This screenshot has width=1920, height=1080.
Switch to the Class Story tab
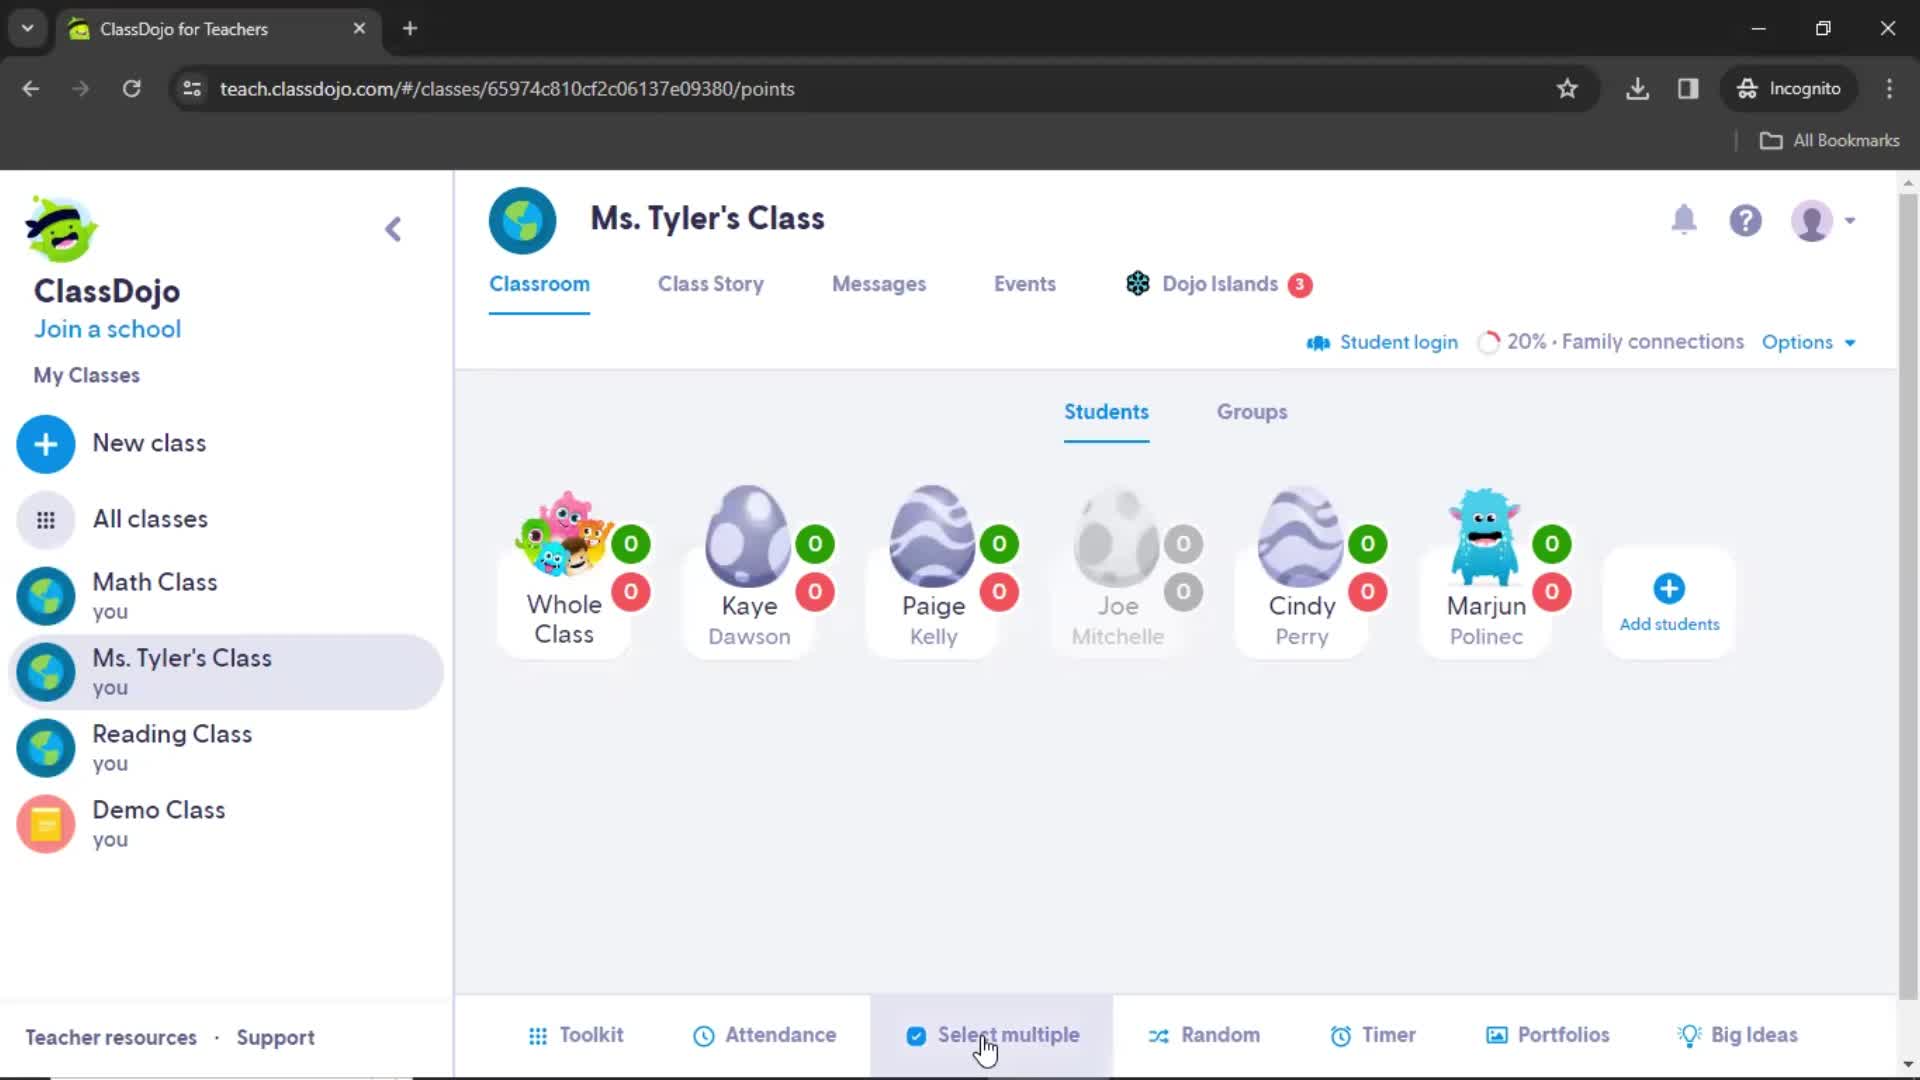coord(711,284)
